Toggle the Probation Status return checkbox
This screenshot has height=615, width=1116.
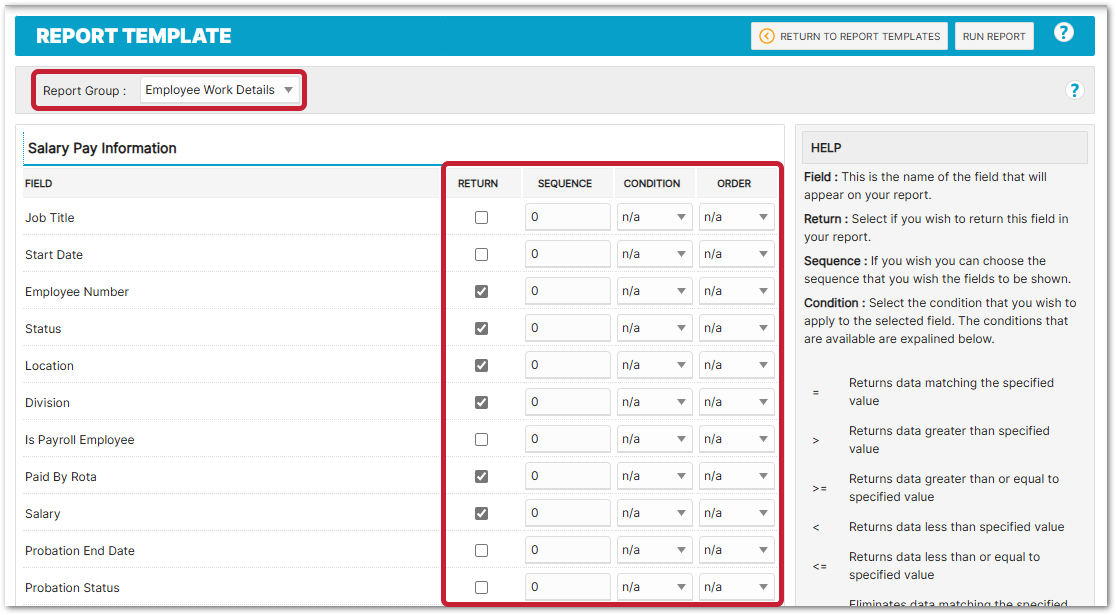coord(482,587)
